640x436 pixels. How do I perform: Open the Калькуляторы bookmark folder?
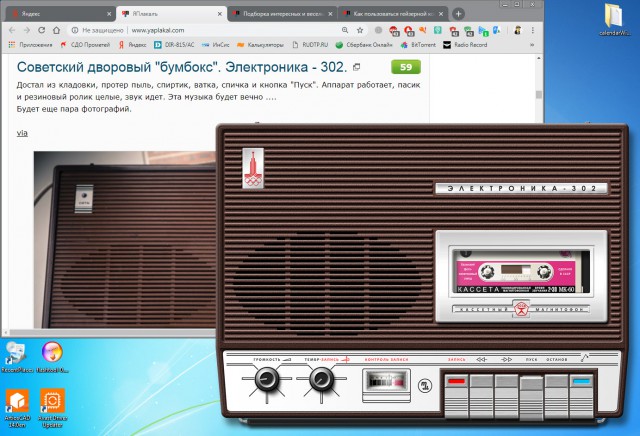pyautogui.click(x=260, y=45)
